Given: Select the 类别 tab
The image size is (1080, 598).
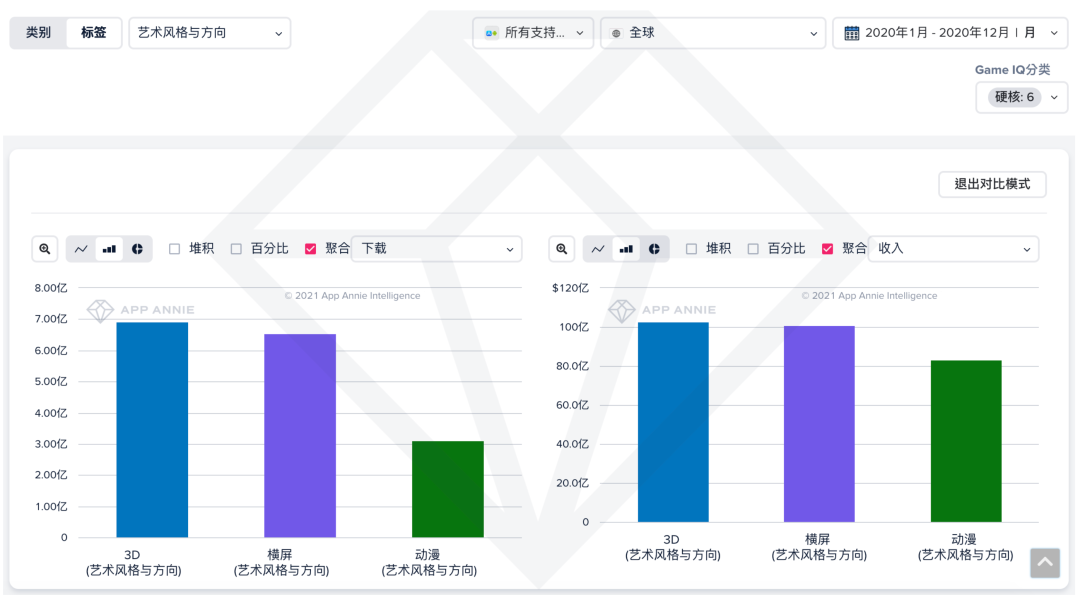Looking at the screenshot, I should click(38, 33).
